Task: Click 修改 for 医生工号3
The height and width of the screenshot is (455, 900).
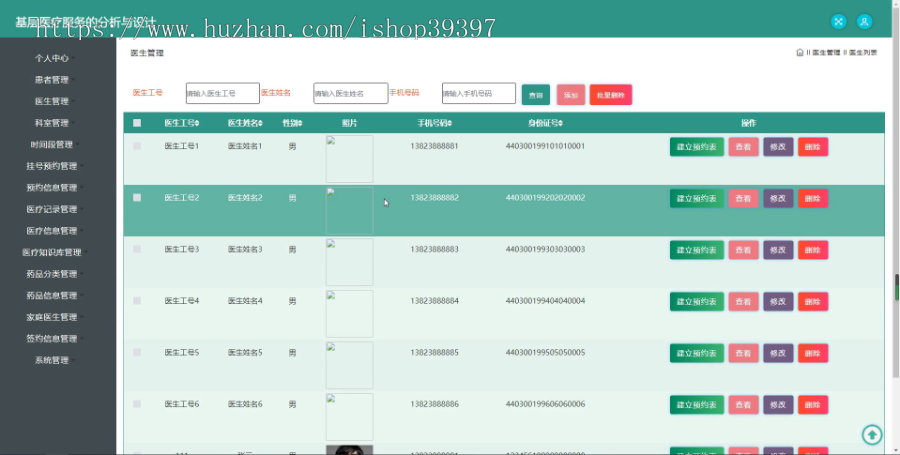Action: [x=778, y=250]
